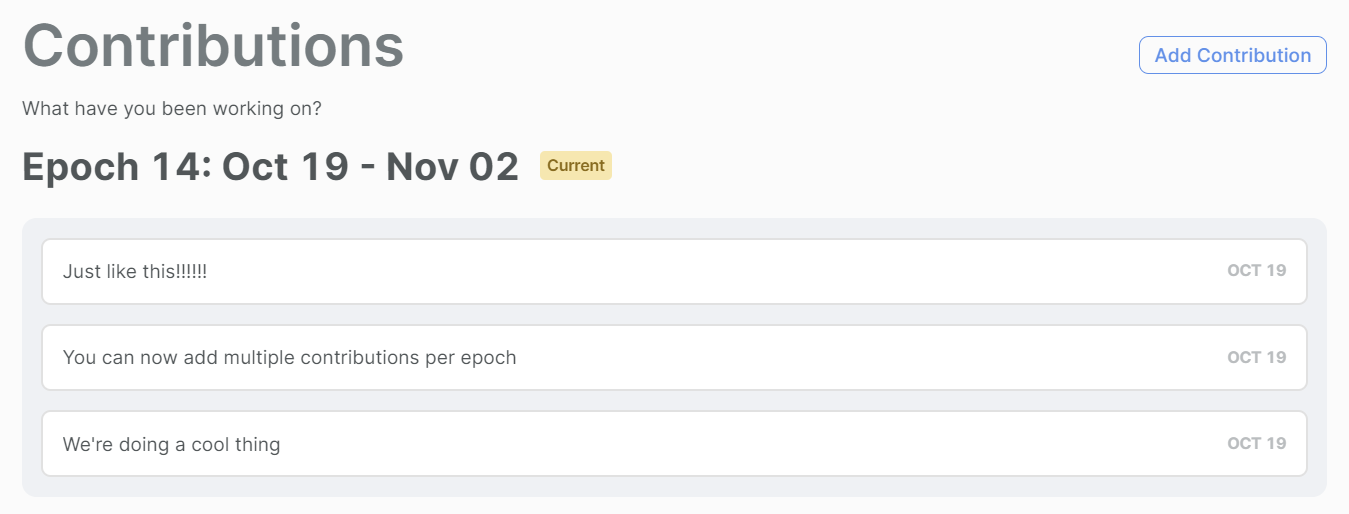This screenshot has height=514, width=1349.
Task: Click the "We're doing a cool thing" text
Action: (x=171, y=444)
